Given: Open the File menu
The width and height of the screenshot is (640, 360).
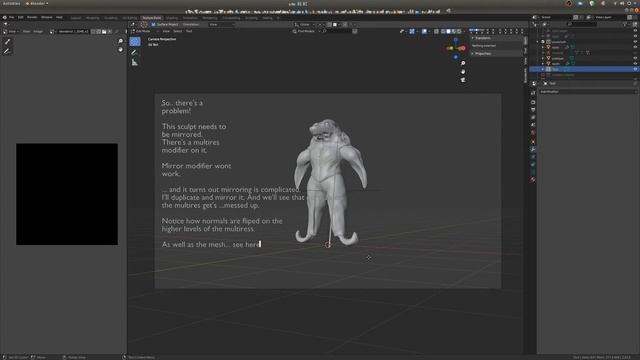Looking at the screenshot, I should point(11,18).
